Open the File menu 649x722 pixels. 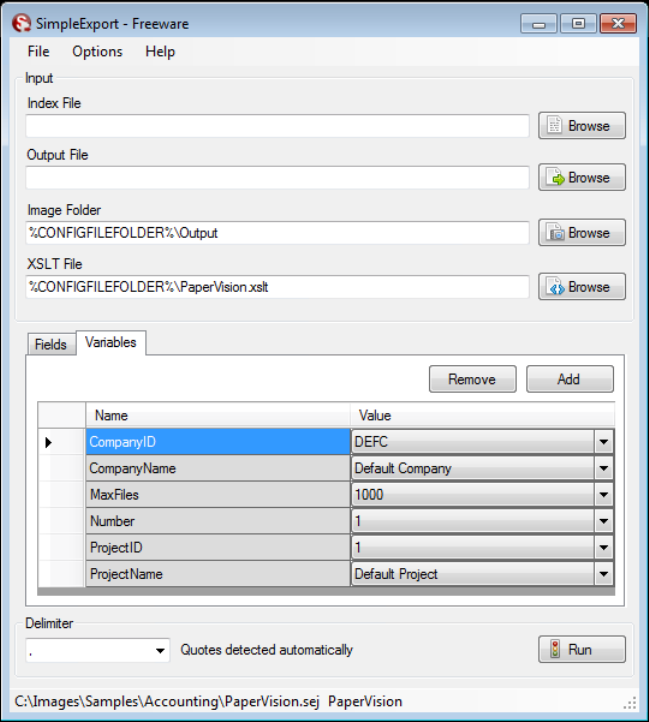click(x=38, y=51)
